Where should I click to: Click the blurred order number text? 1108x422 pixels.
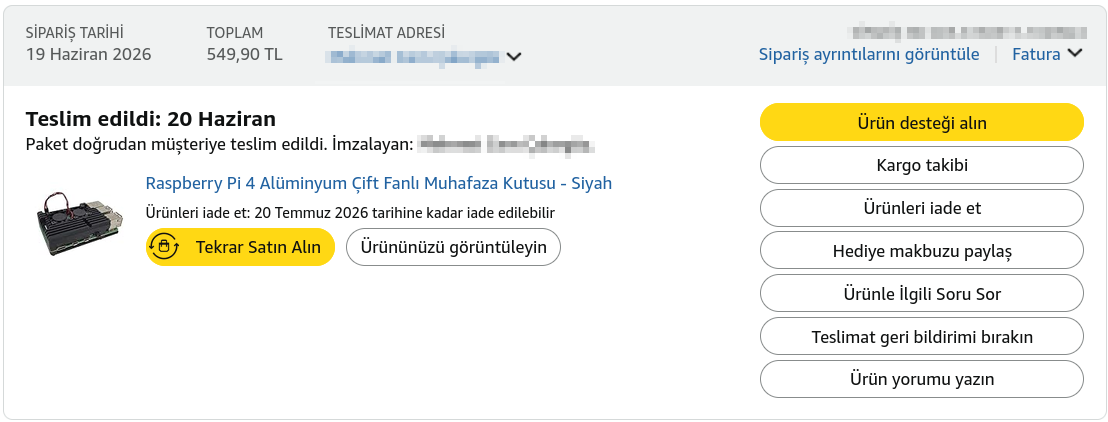coord(970,31)
